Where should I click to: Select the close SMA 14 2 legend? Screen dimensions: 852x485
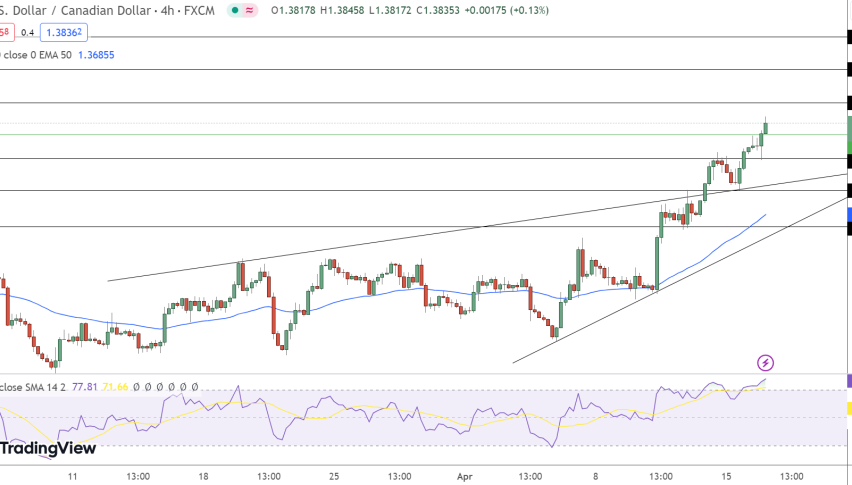coord(33,387)
